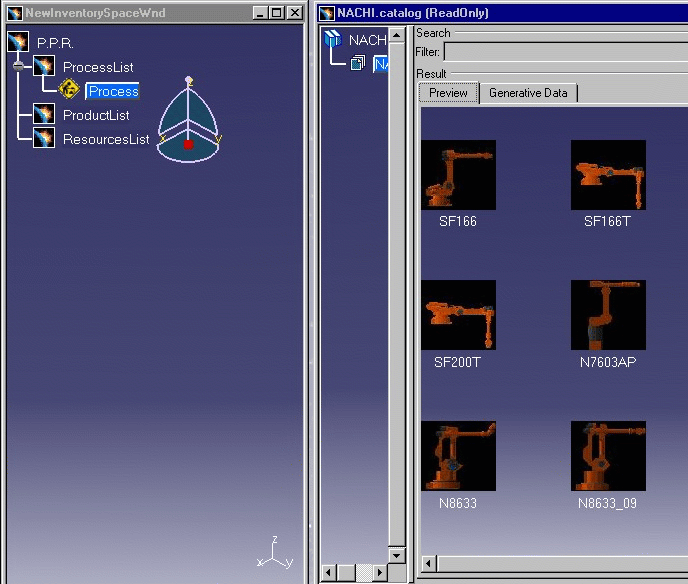Viewport: 688px width, 584px height.
Task: Select the yellow Process activity icon
Action: pos(69,90)
